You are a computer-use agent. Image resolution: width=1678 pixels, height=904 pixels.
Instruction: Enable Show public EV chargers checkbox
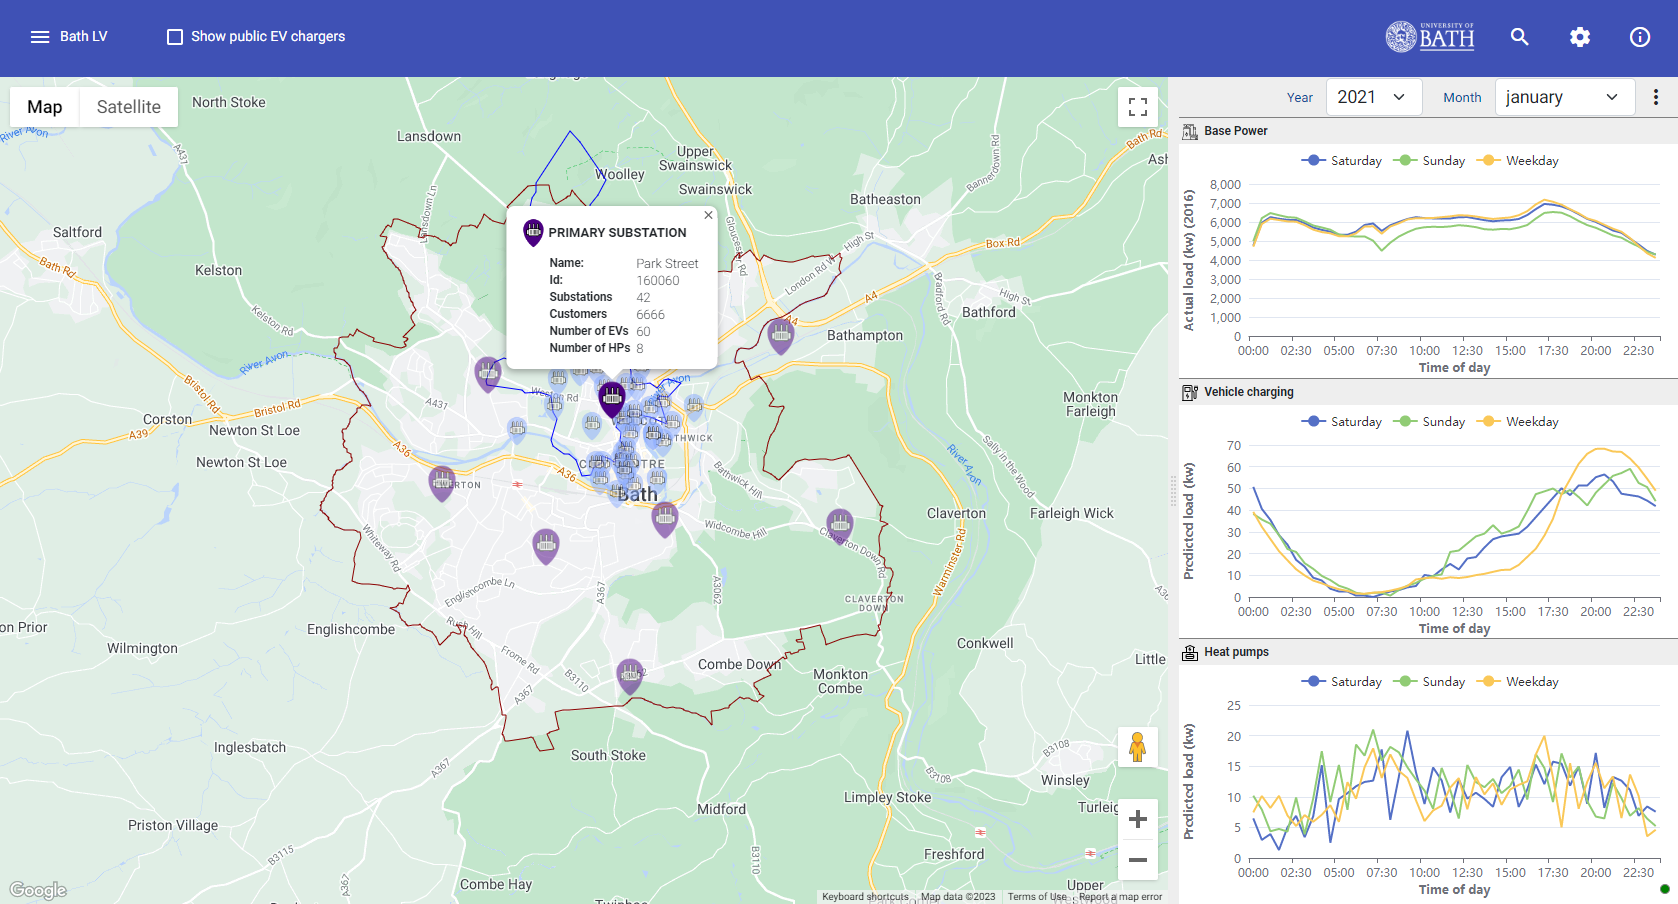pos(175,37)
